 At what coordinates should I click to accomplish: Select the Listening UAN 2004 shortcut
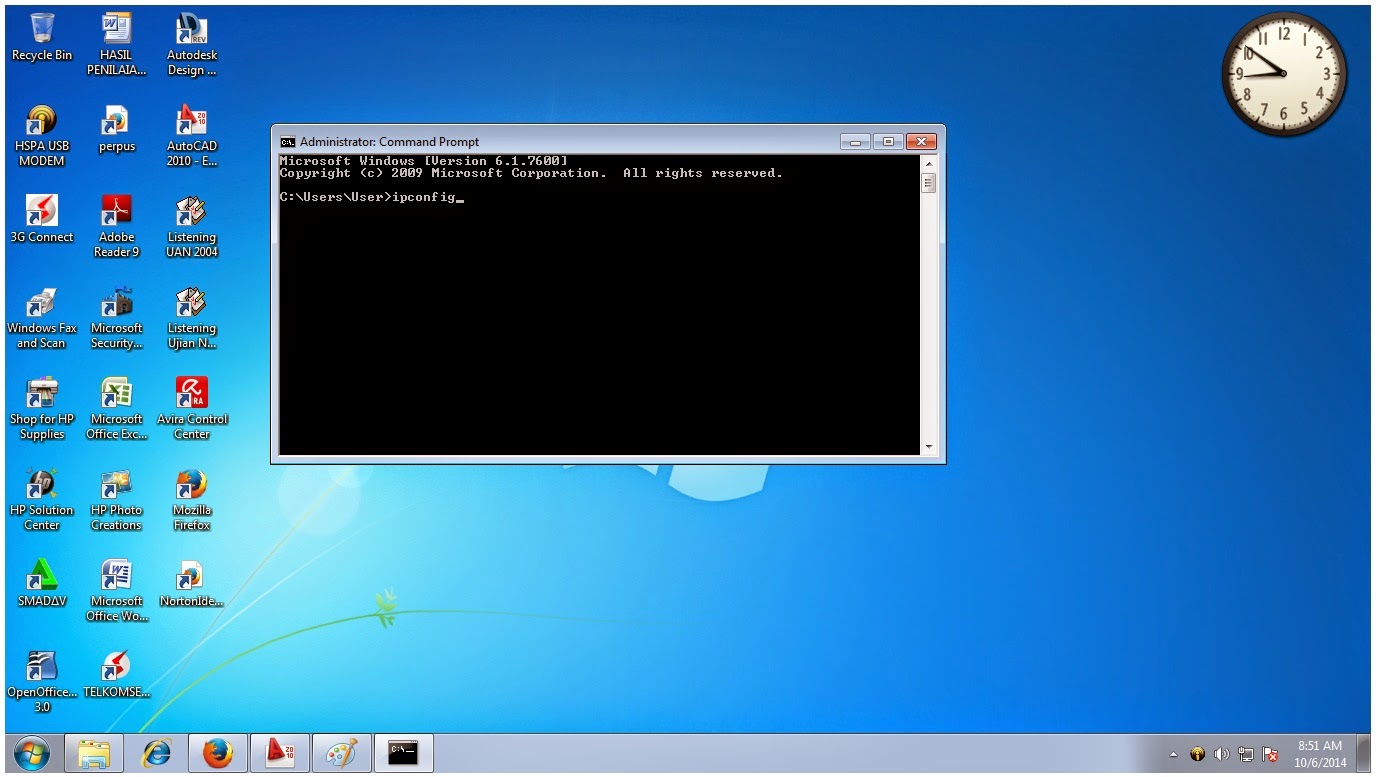191,227
